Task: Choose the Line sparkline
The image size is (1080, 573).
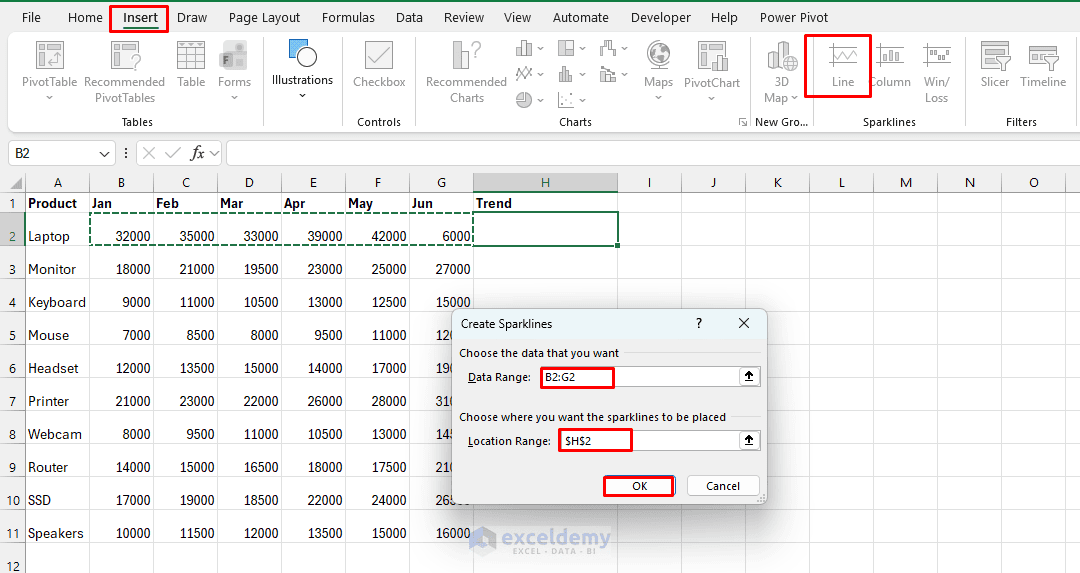Action: [x=843, y=65]
